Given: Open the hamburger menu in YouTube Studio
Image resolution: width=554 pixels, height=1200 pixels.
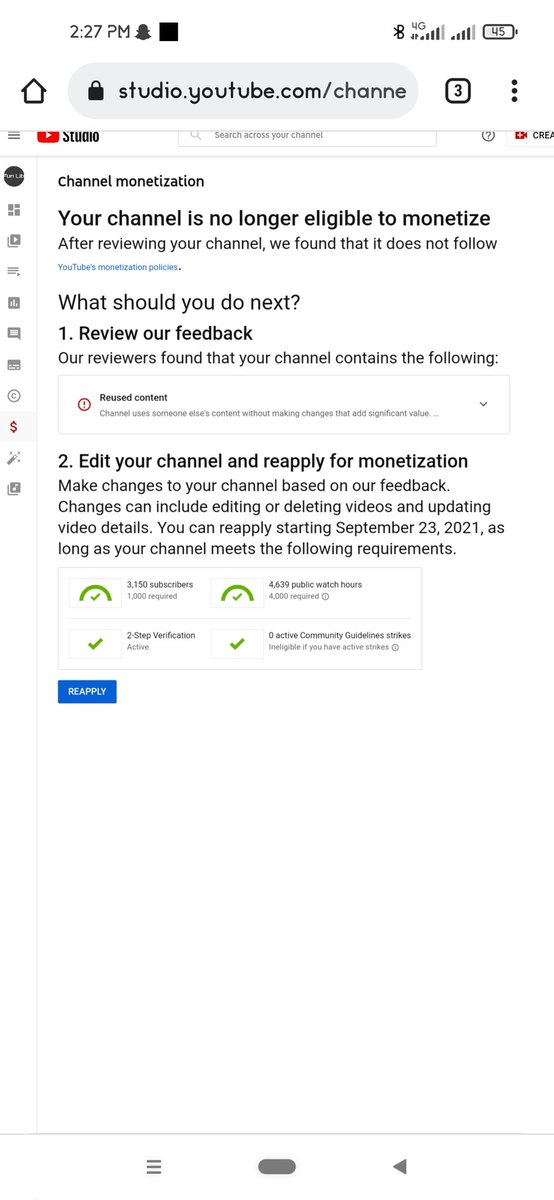Looking at the screenshot, I should click(13, 134).
